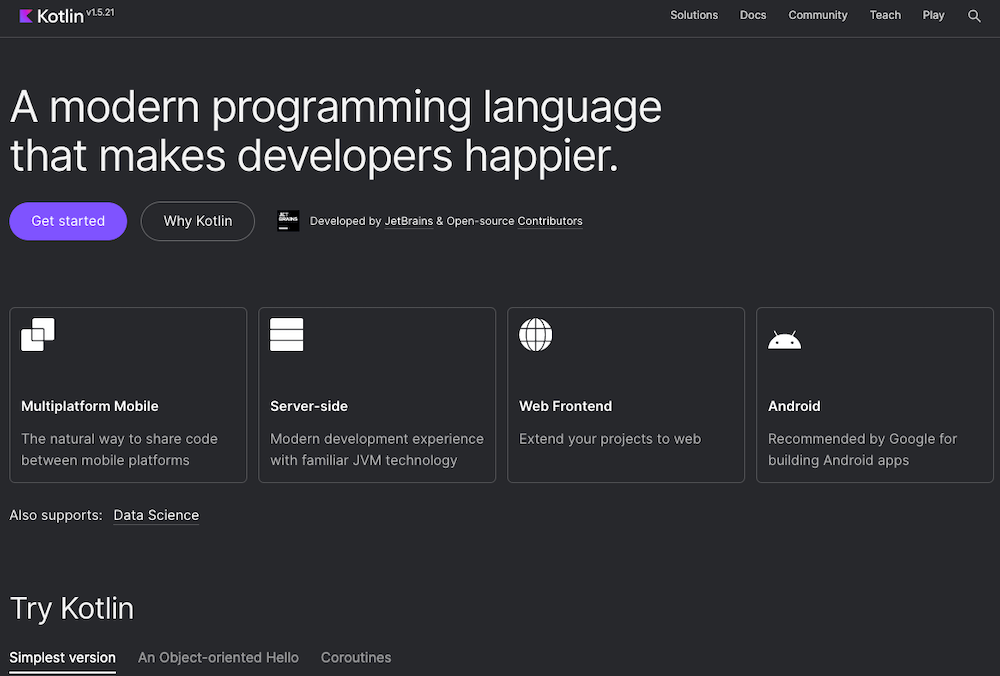Follow the Contributors link

click(550, 221)
